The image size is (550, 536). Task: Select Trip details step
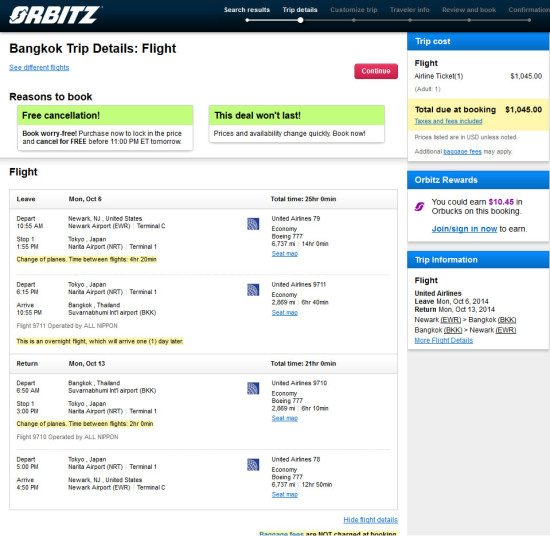point(300,10)
